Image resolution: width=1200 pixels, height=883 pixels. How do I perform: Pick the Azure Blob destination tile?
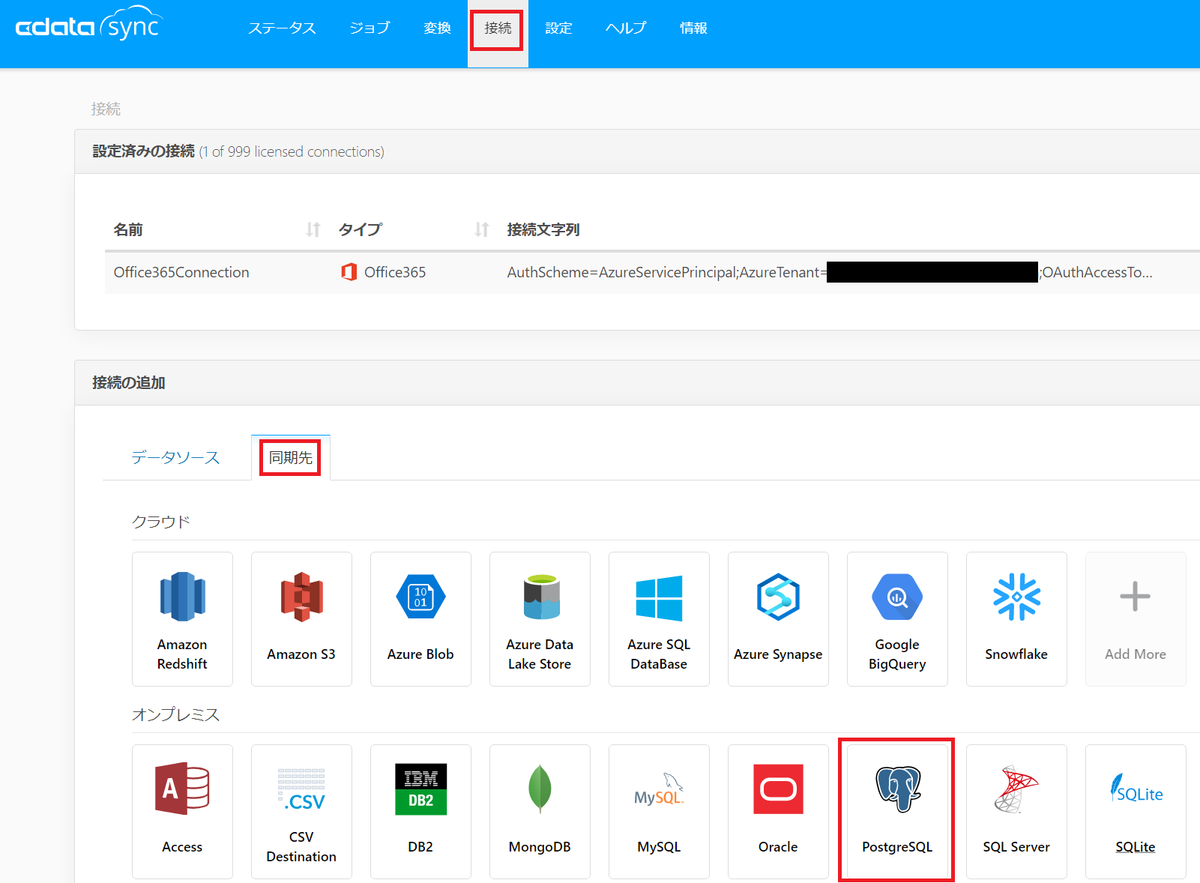420,619
